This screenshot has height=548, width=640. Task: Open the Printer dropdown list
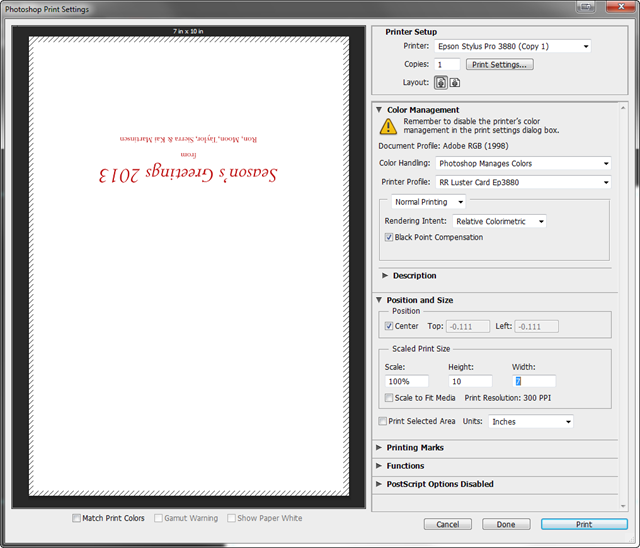513,47
